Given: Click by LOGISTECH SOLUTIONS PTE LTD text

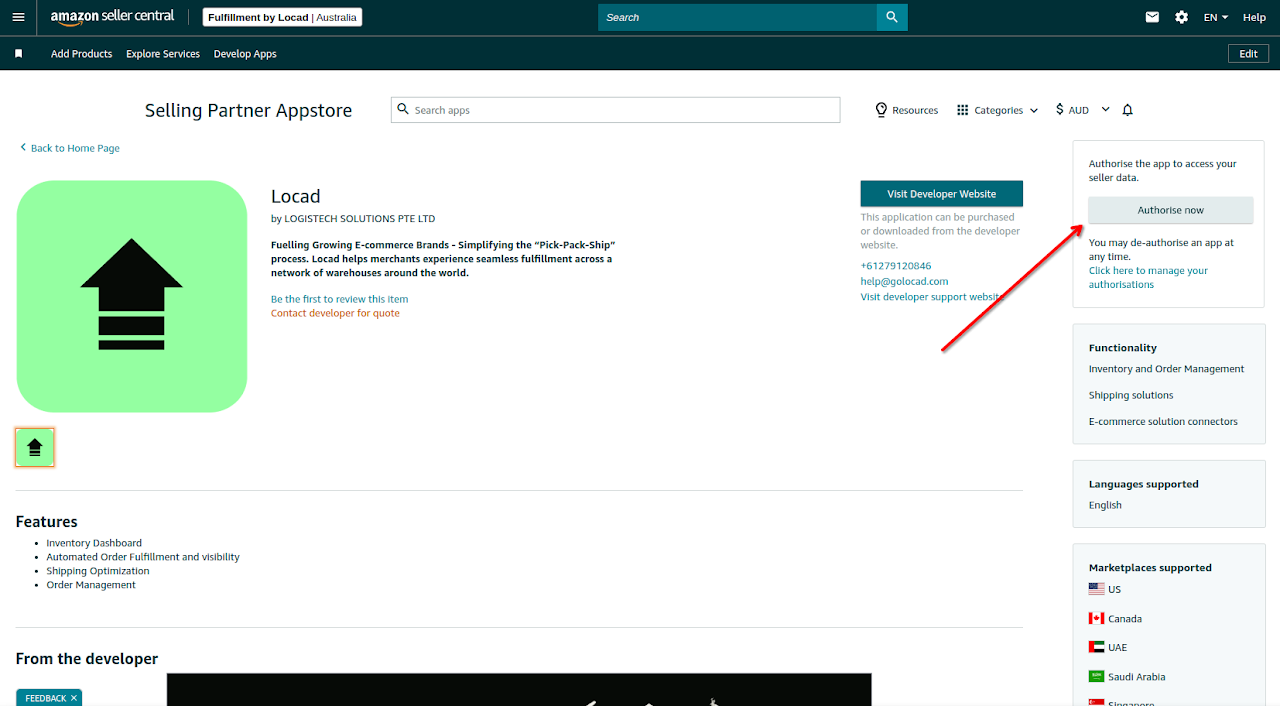Looking at the screenshot, I should point(353,218).
